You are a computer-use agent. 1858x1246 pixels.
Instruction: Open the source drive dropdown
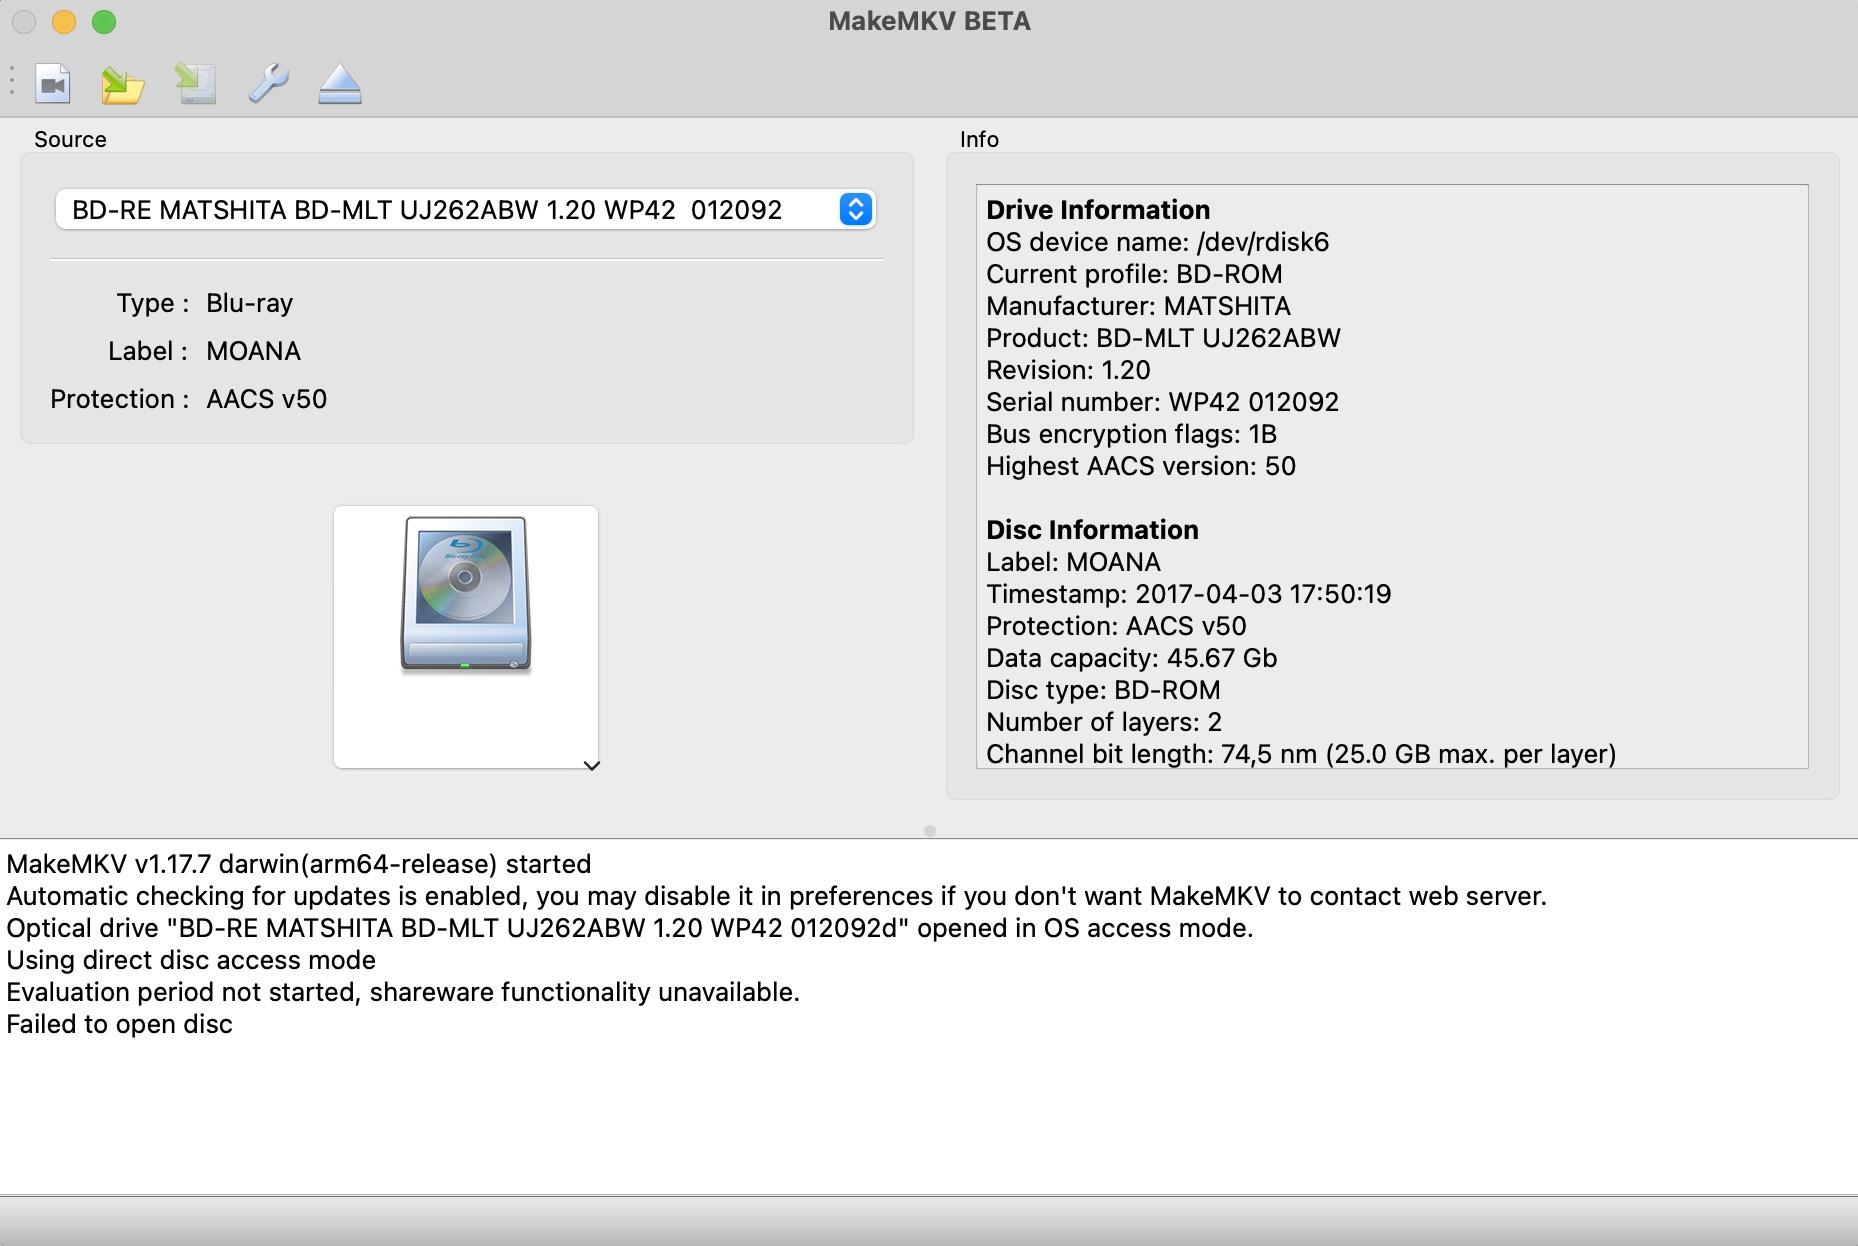coord(466,210)
